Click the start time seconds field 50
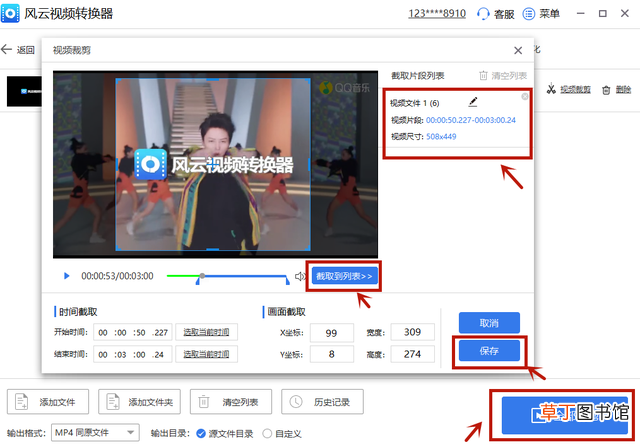640x447 pixels. [x=140, y=333]
